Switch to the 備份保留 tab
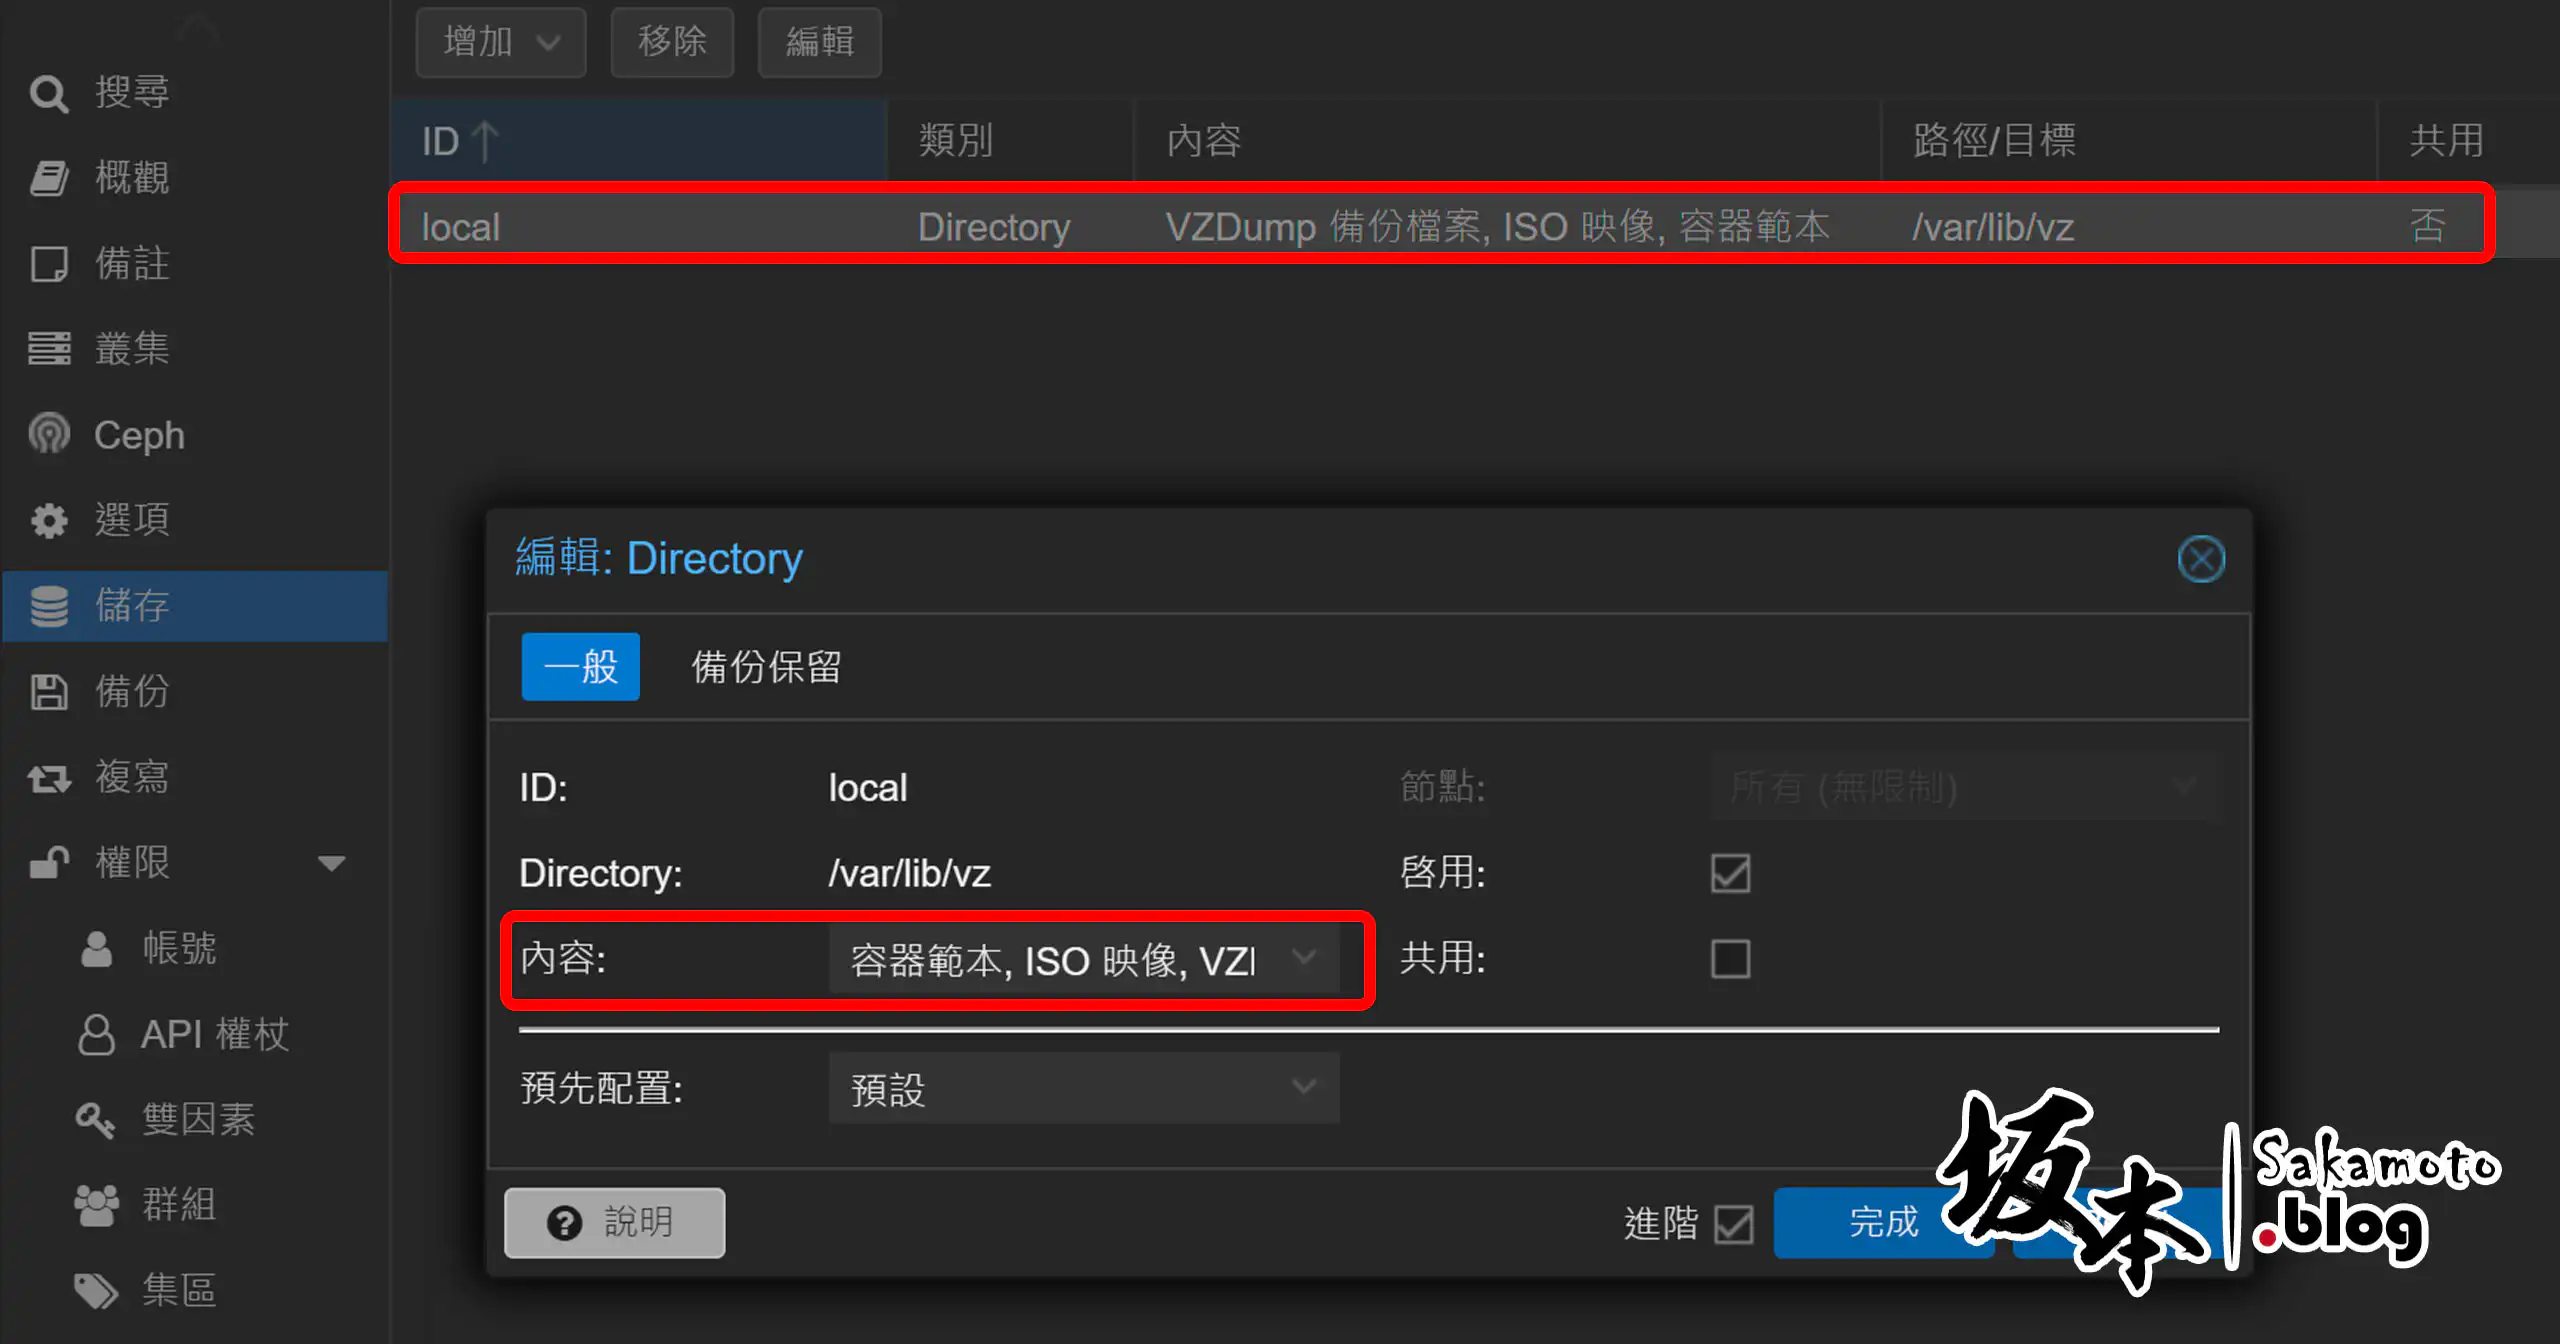 (766, 667)
